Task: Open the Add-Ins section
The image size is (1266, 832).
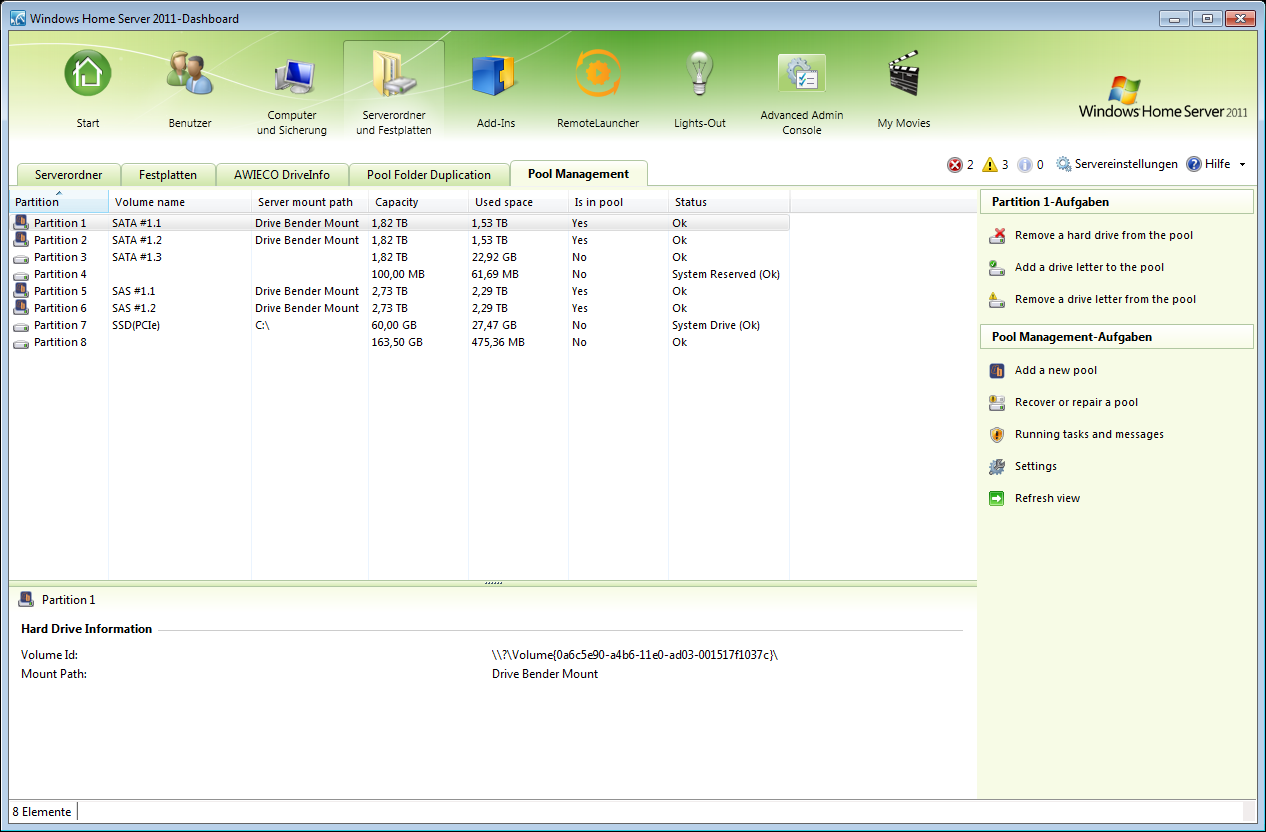Action: 495,76
